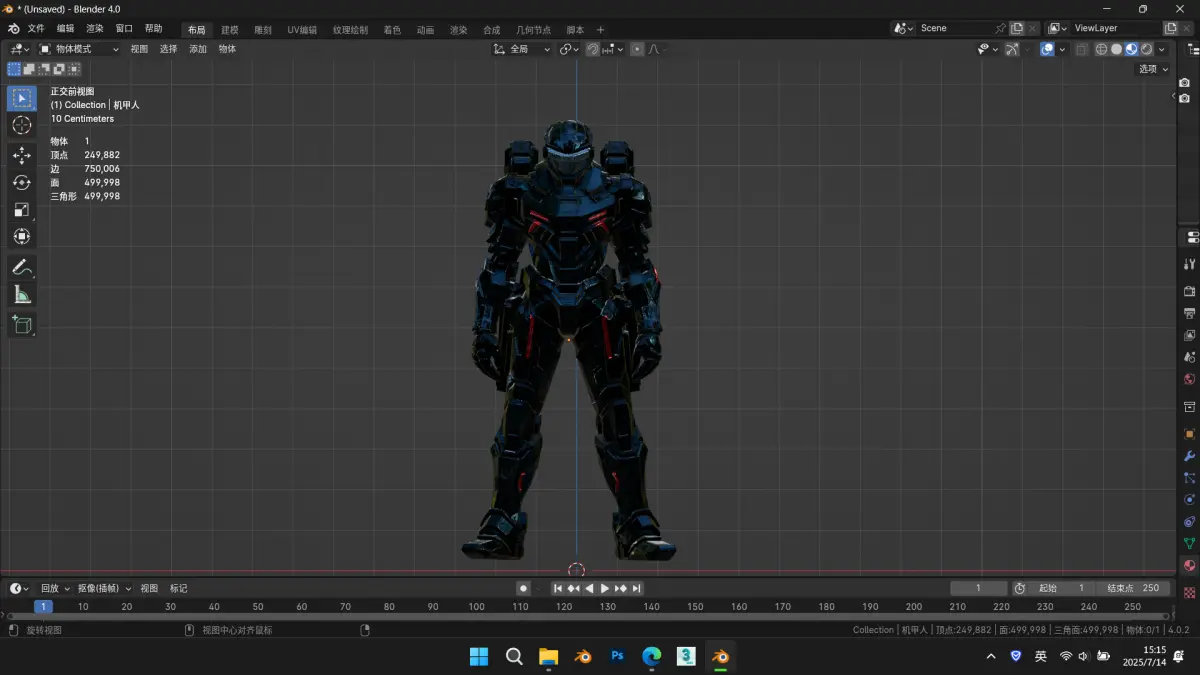Toggle snapping magnet in viewport header
Screen dimensions: 1200x675
(593, 49)
